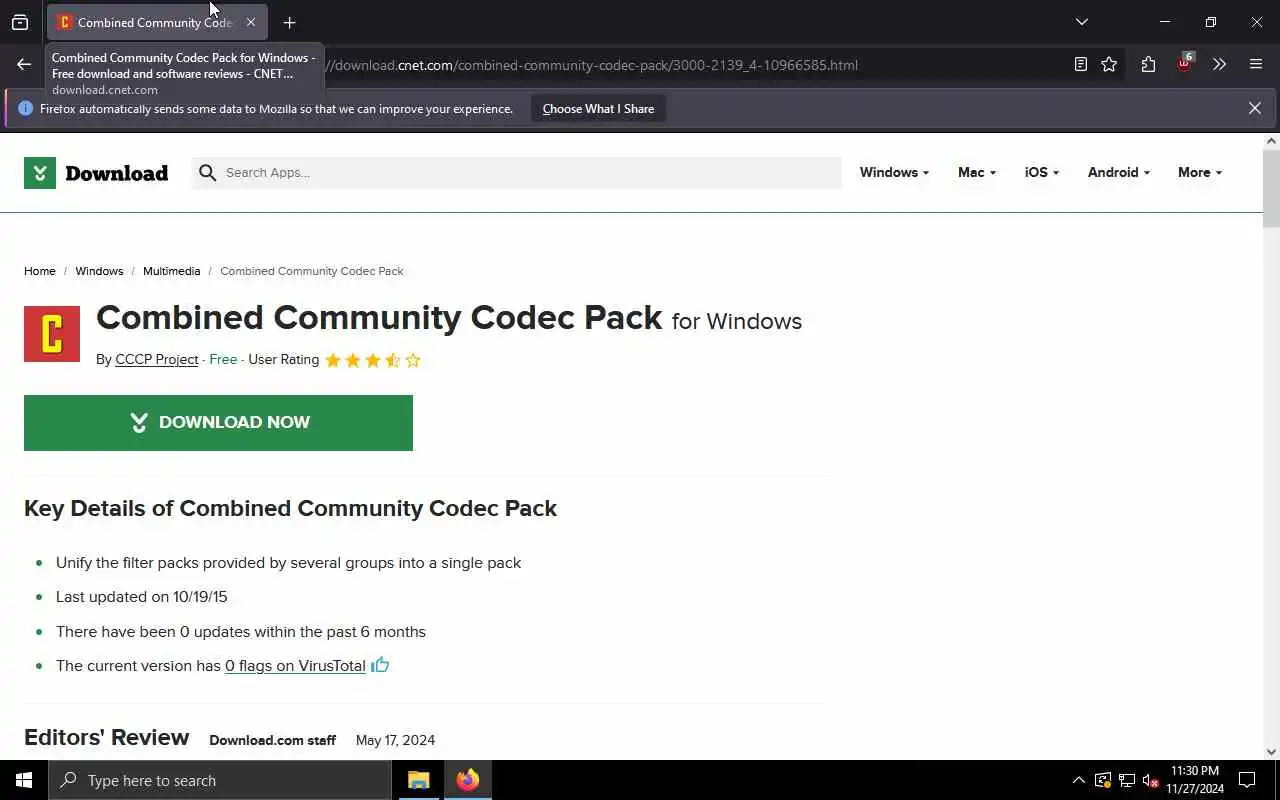Expand the Android menu dropdown
Screen dimensions: 1280x800
pyautogui.click(x=1118, y=172)
